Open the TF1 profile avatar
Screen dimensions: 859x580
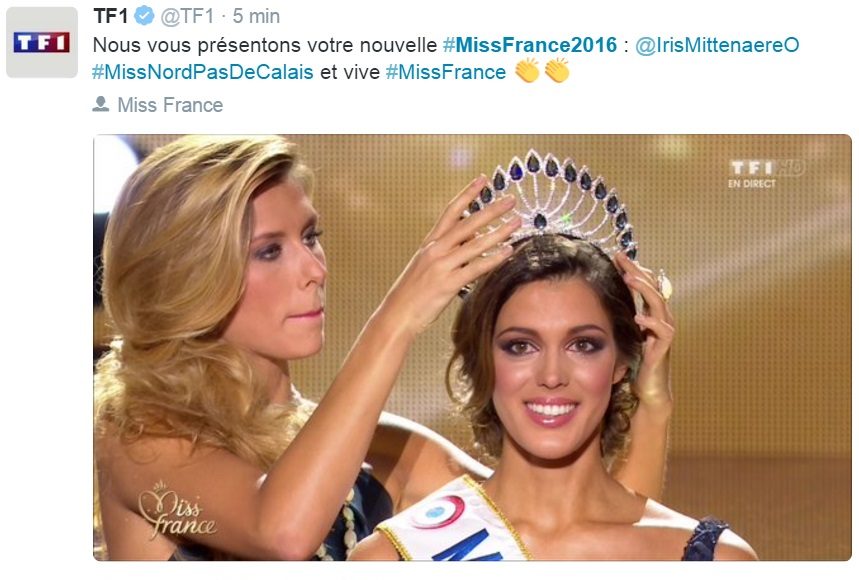point(42,42)
